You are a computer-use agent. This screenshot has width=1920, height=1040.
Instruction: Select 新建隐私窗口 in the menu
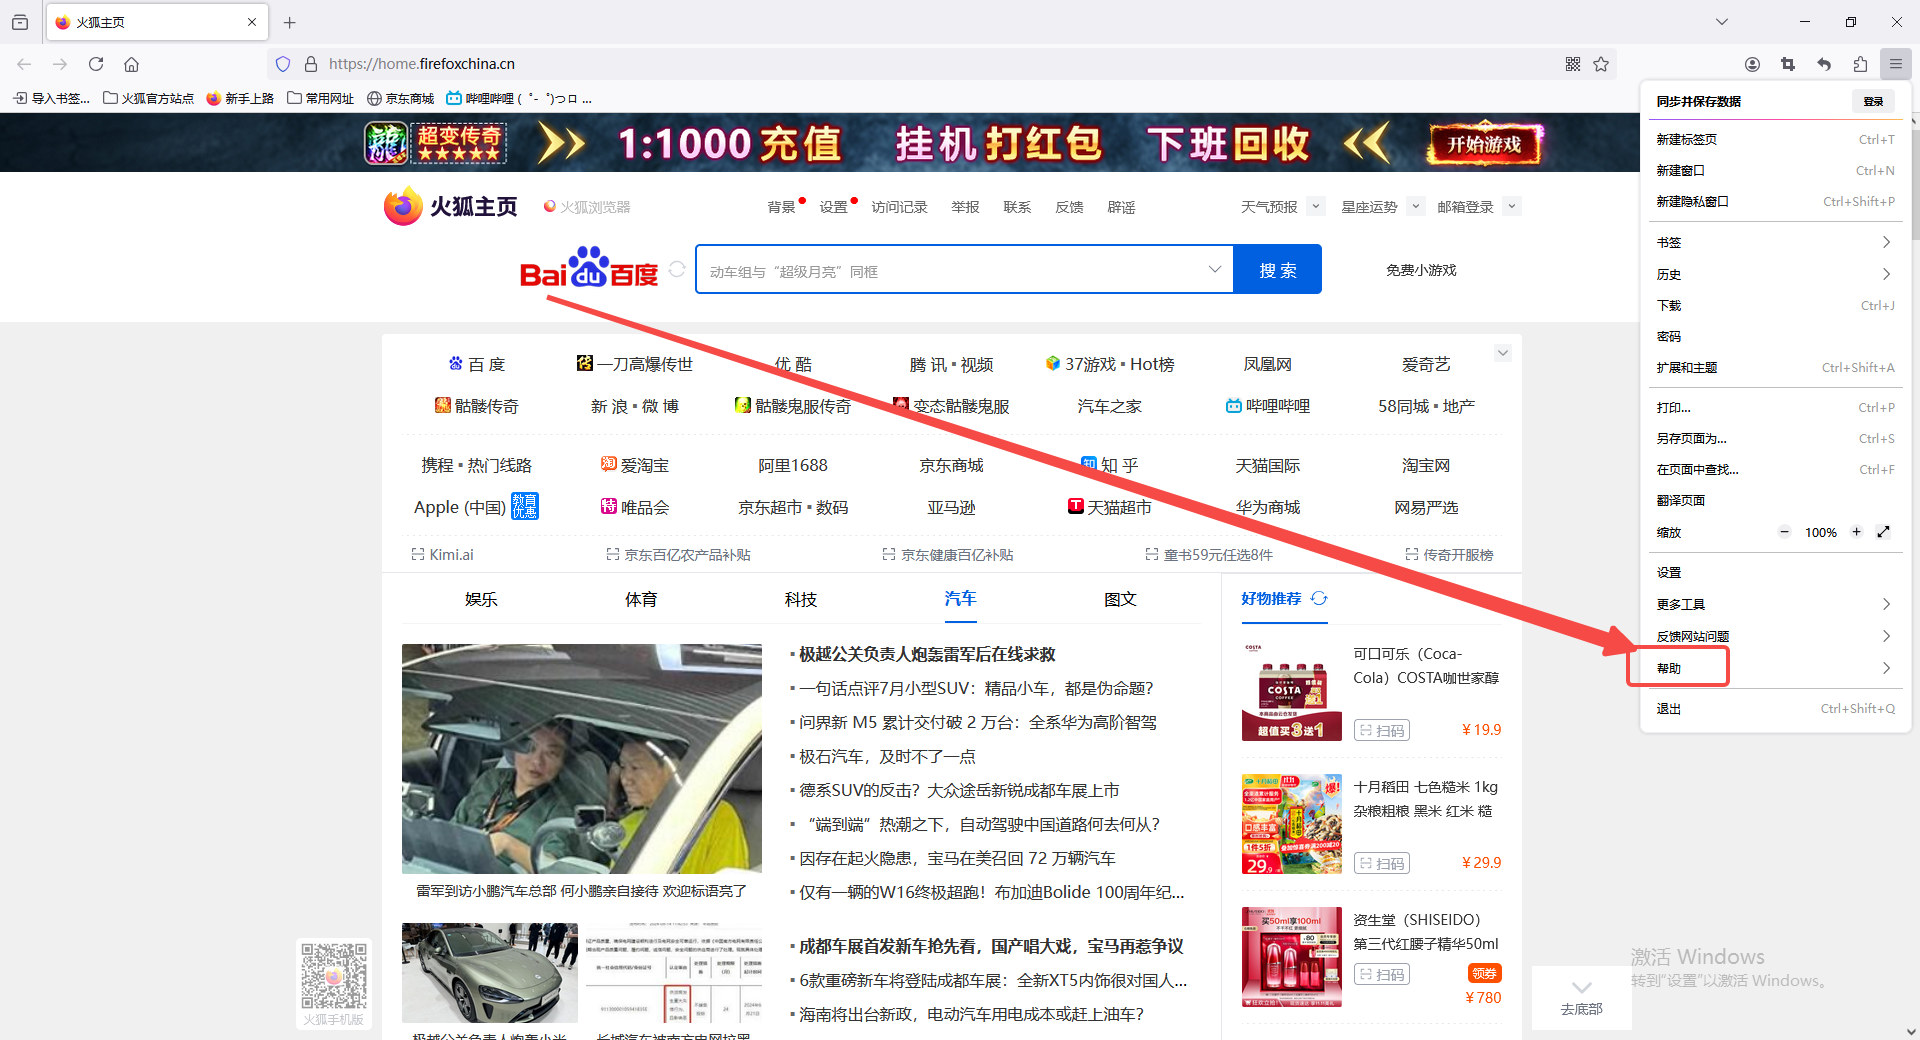coord(1775,201)
